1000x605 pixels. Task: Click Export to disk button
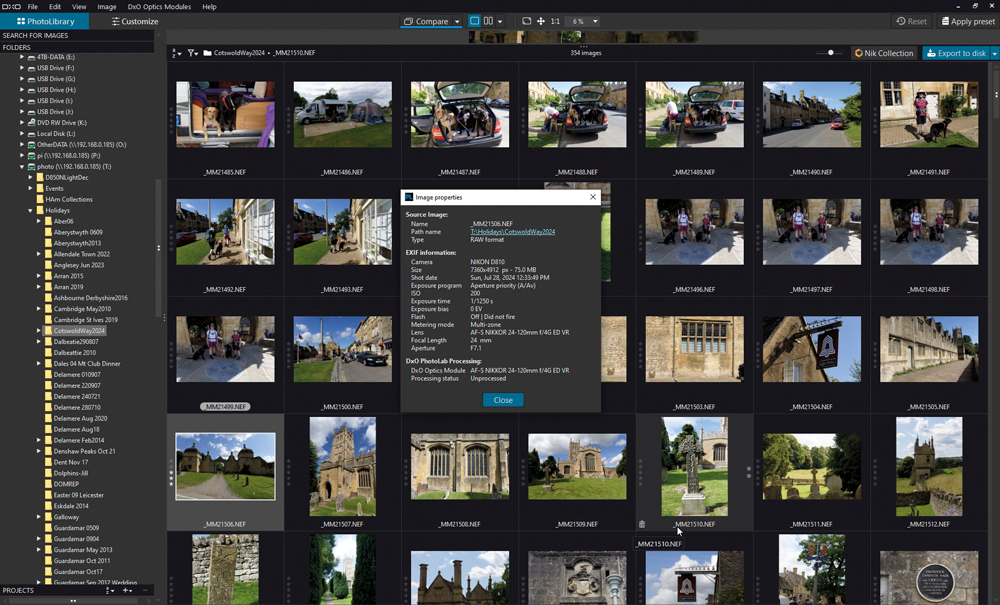956,53
